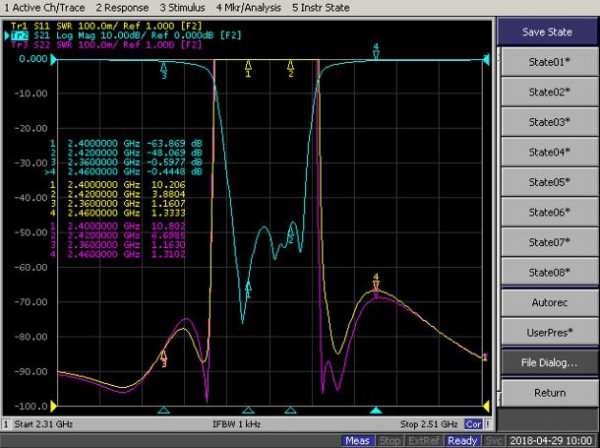Click cyan marker 4 at top of S21 trace
600x448 pixels.
pos(376,52)
